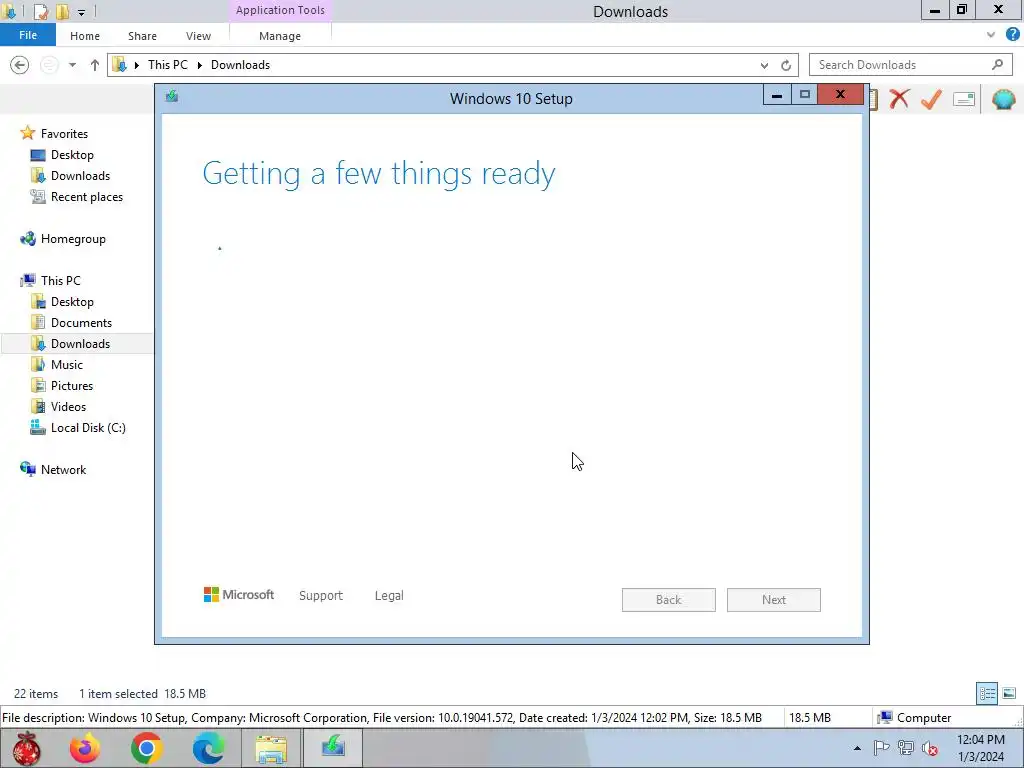Select Homegroup in navigation pane
Image resolution: width=1024 pixels, height=768 pixels.
tap(73, 239)
